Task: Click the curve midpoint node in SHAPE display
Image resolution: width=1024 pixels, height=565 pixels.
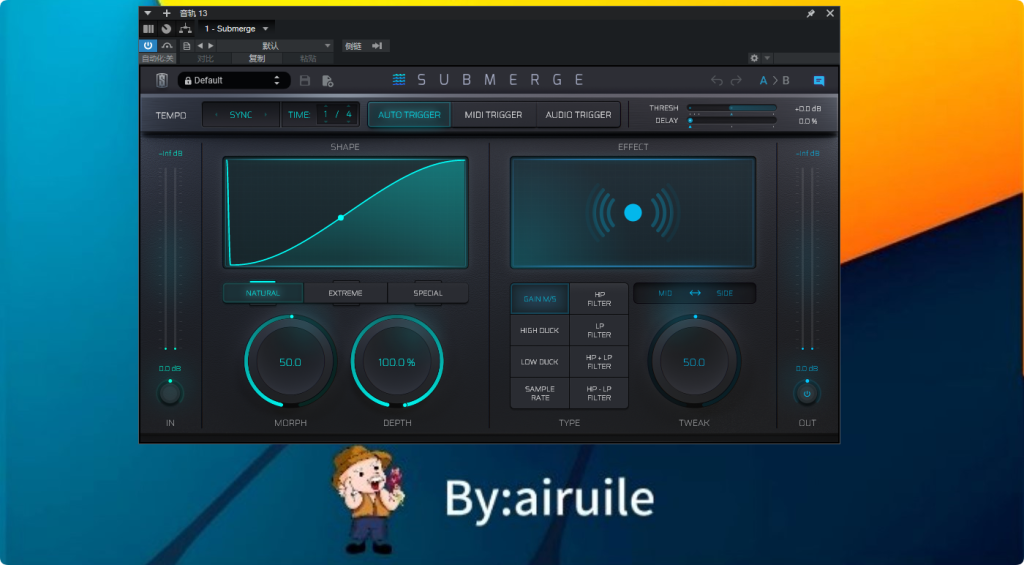Action: [340, 218]
